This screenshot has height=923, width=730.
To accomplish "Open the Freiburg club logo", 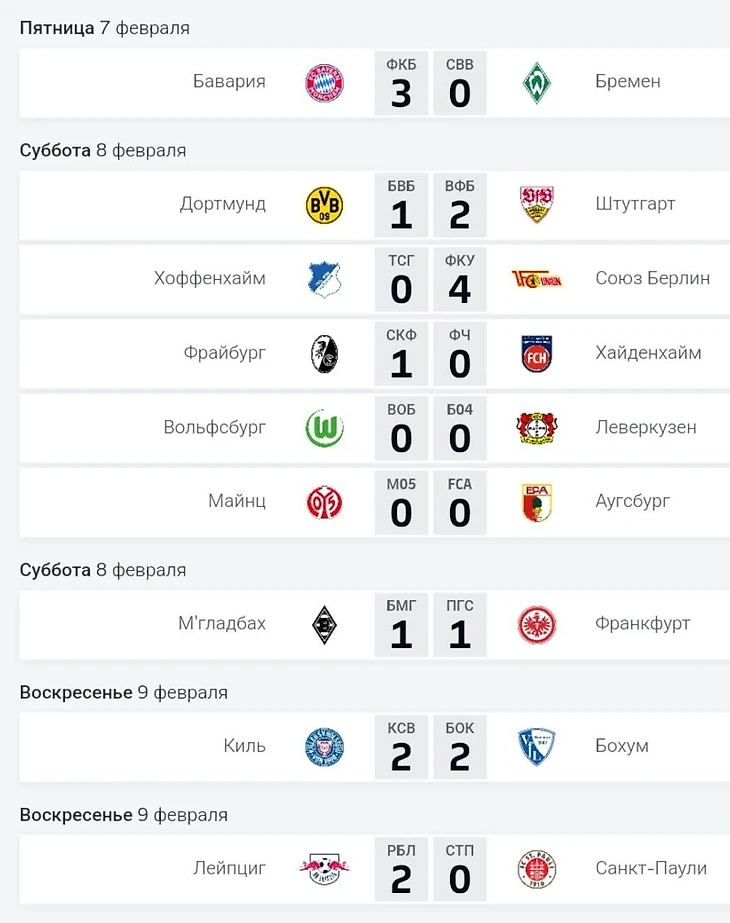I will coord(324,354).
